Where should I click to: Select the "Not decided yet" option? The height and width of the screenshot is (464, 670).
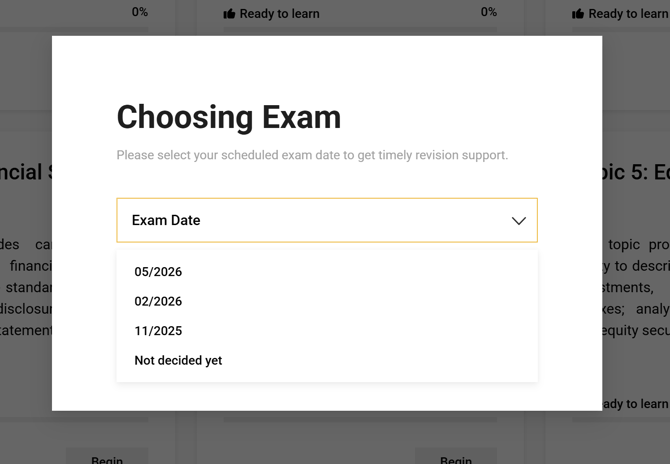pos(178,360)
